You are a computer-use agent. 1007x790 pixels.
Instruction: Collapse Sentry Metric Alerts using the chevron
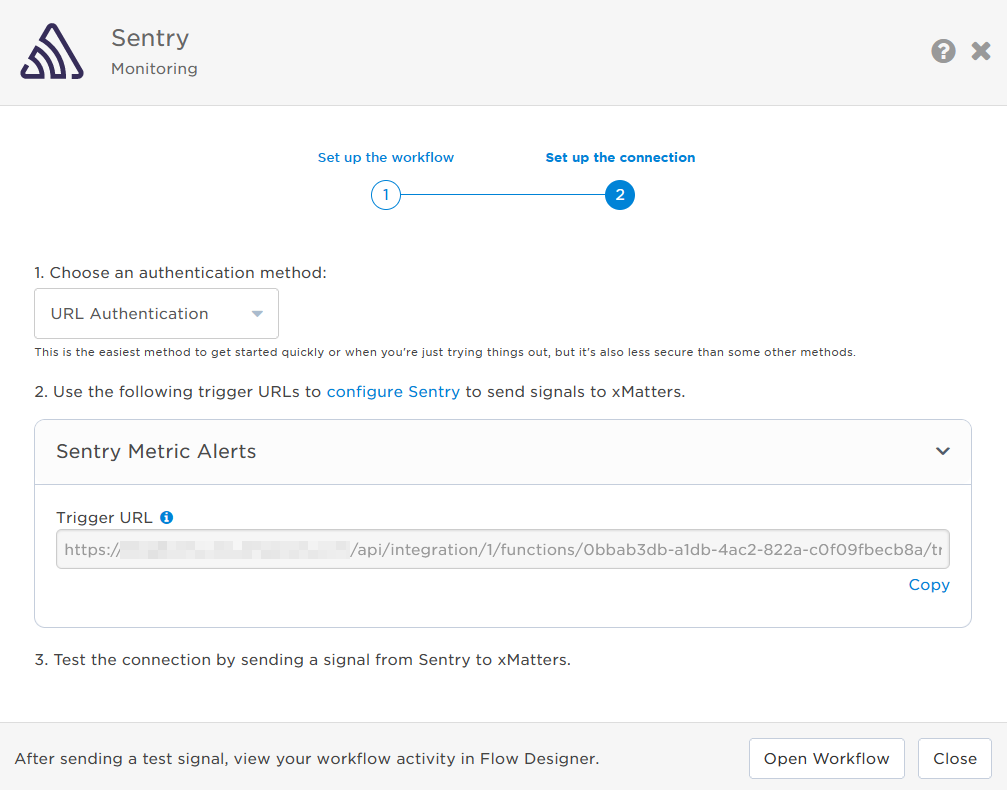[942, 451]
